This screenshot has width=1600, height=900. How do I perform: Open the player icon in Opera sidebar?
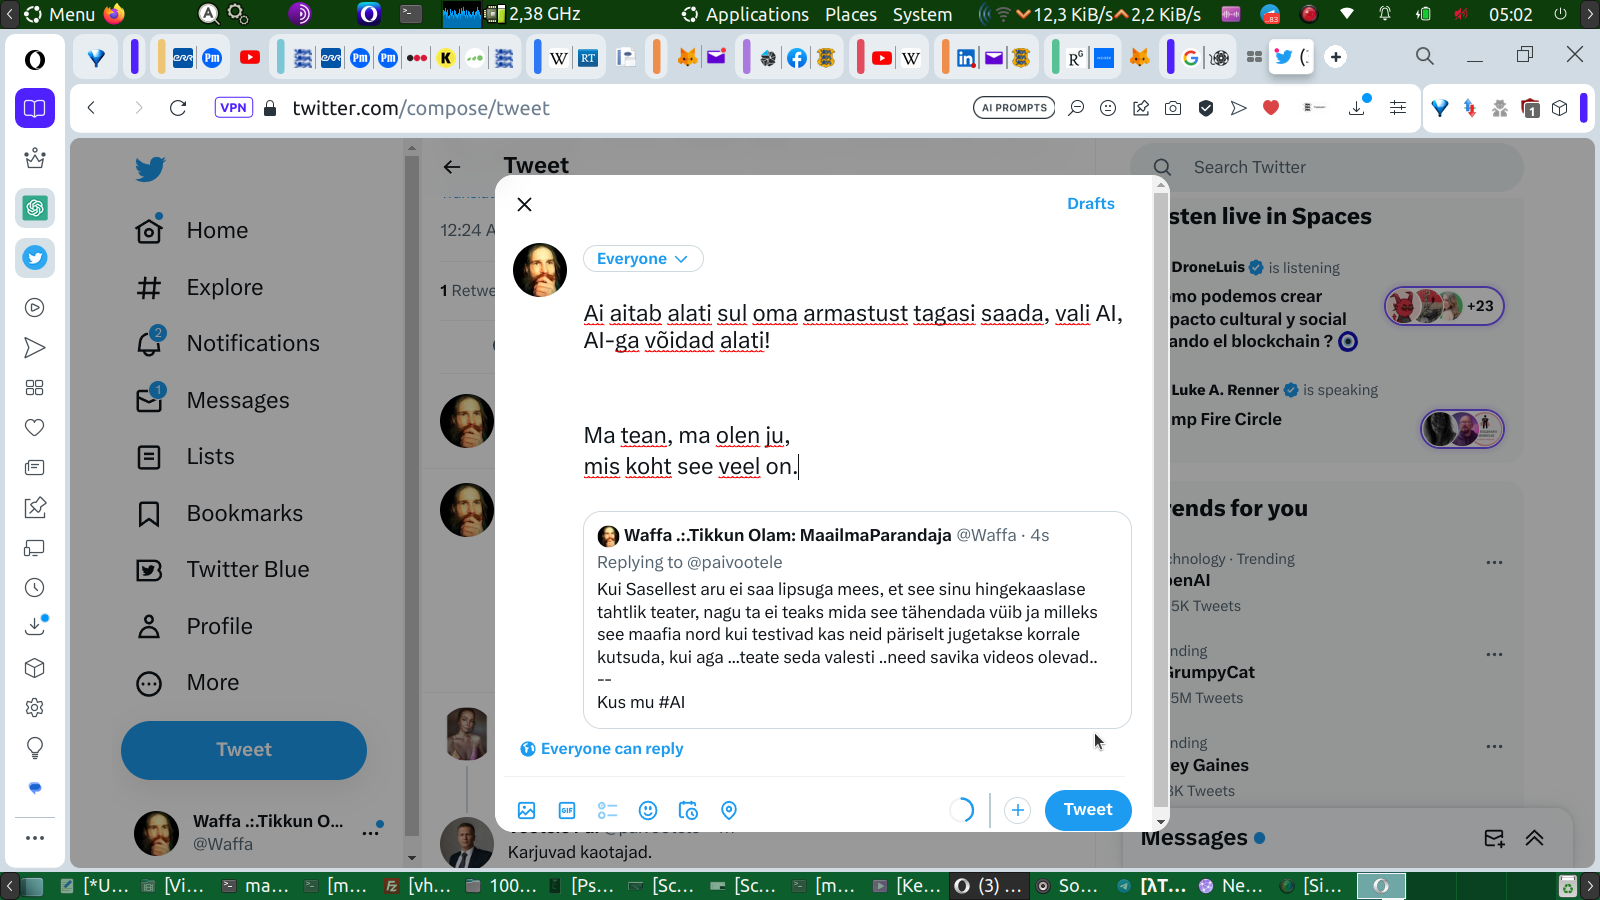click(x=35, y=308)
